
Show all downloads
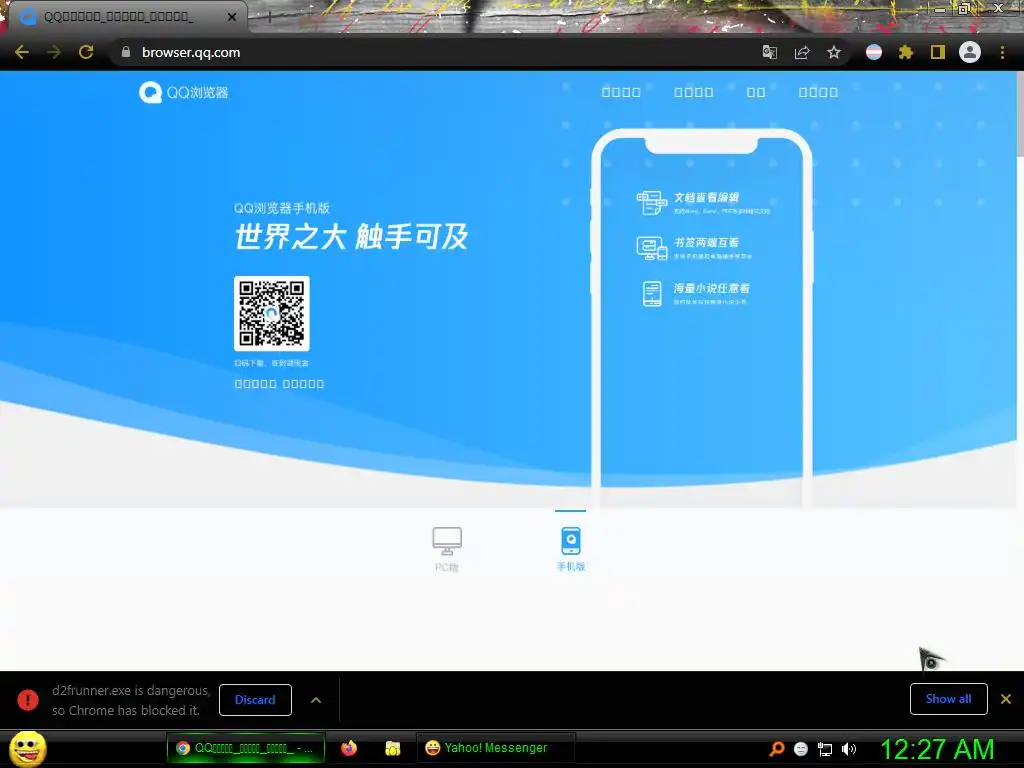tap(948, 699)
